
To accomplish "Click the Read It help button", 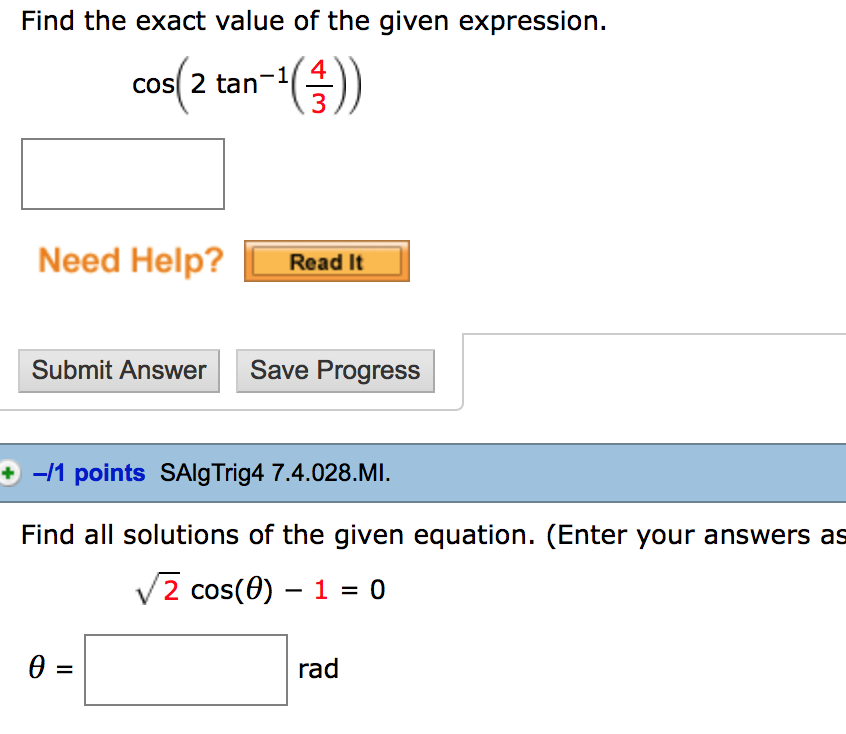I will 326,262.
